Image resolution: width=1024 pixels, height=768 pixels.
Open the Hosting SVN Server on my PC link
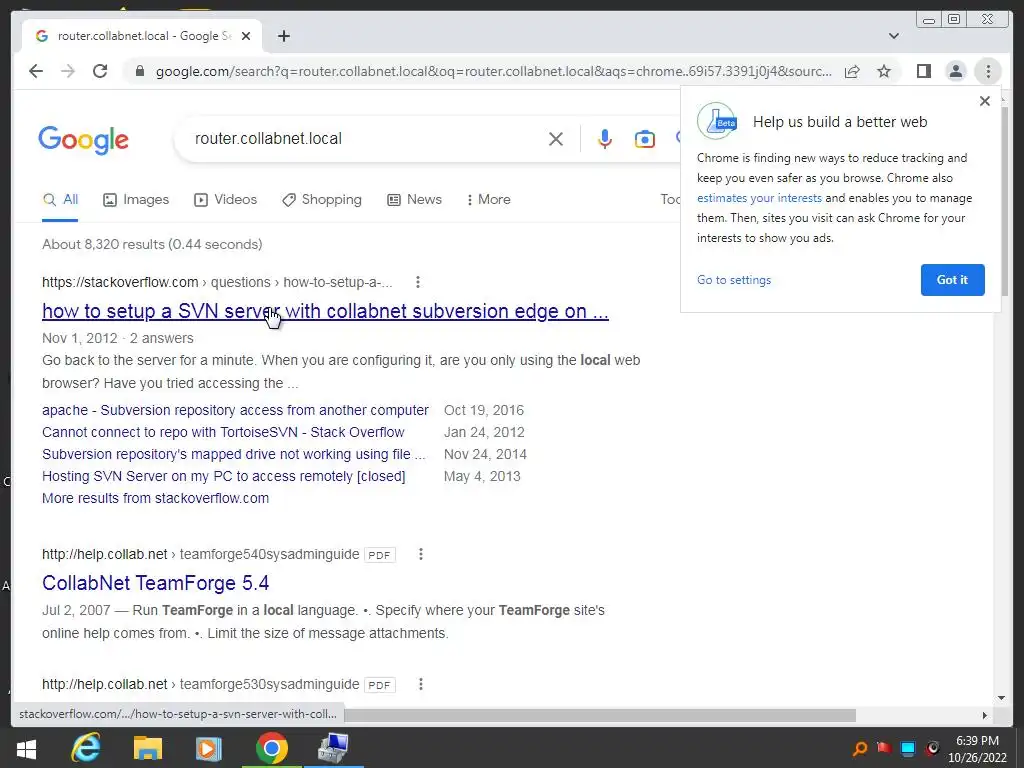click(223, 477)
